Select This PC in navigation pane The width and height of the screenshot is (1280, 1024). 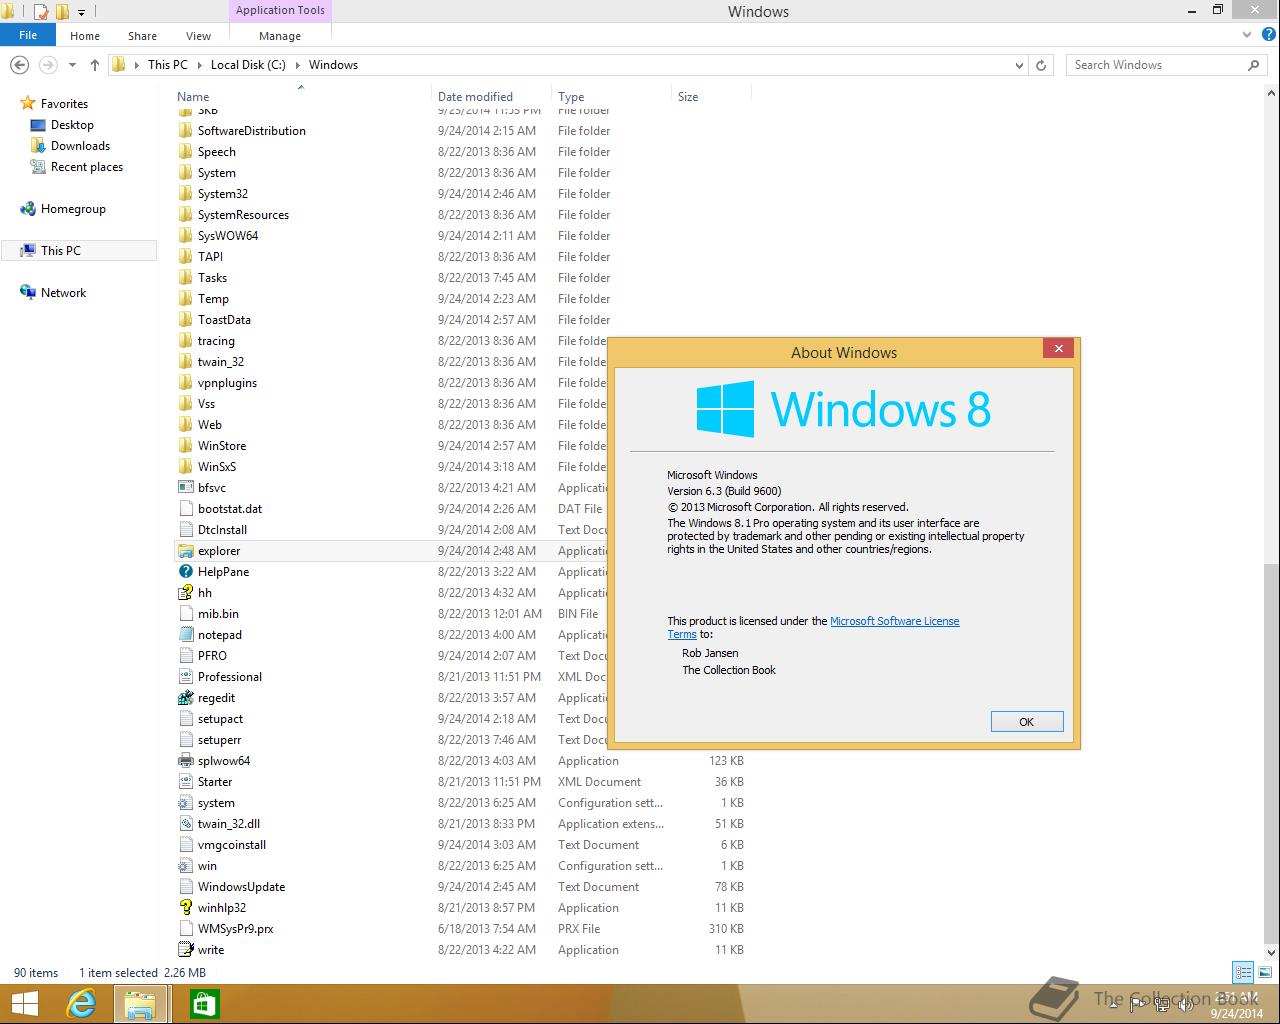pyautogui.click(x=79, y=251)
